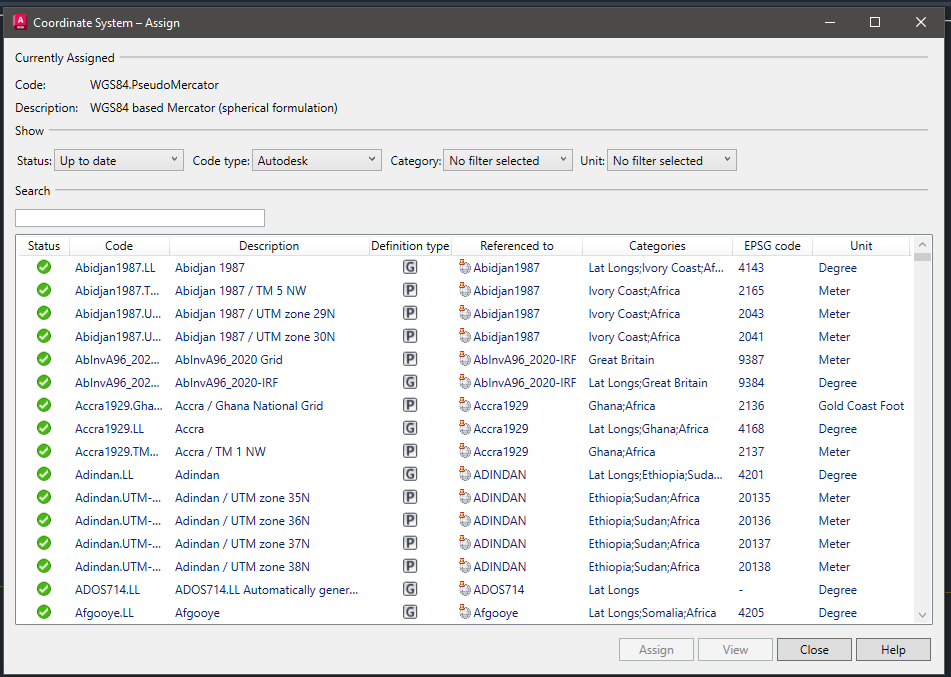The height and width of the screenshot is (677, 951).
Task: Click P definition icon for Accra / TM 1 NW
Action: click(410, 451)
